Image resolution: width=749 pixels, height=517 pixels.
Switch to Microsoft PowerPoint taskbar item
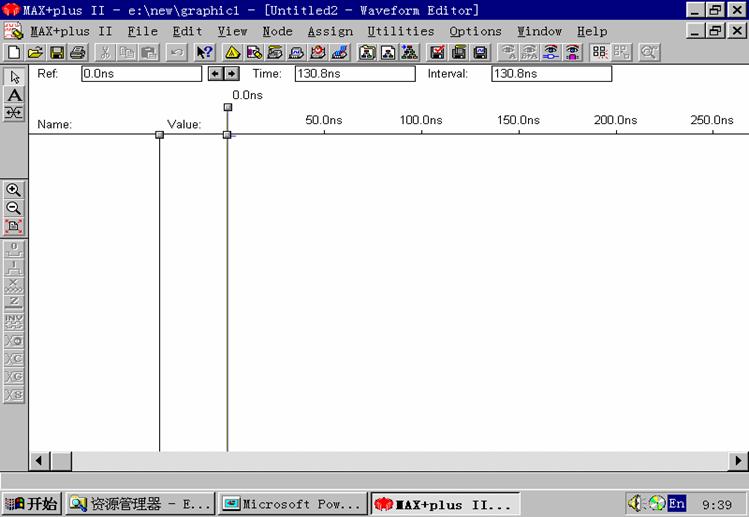point(292,504)
